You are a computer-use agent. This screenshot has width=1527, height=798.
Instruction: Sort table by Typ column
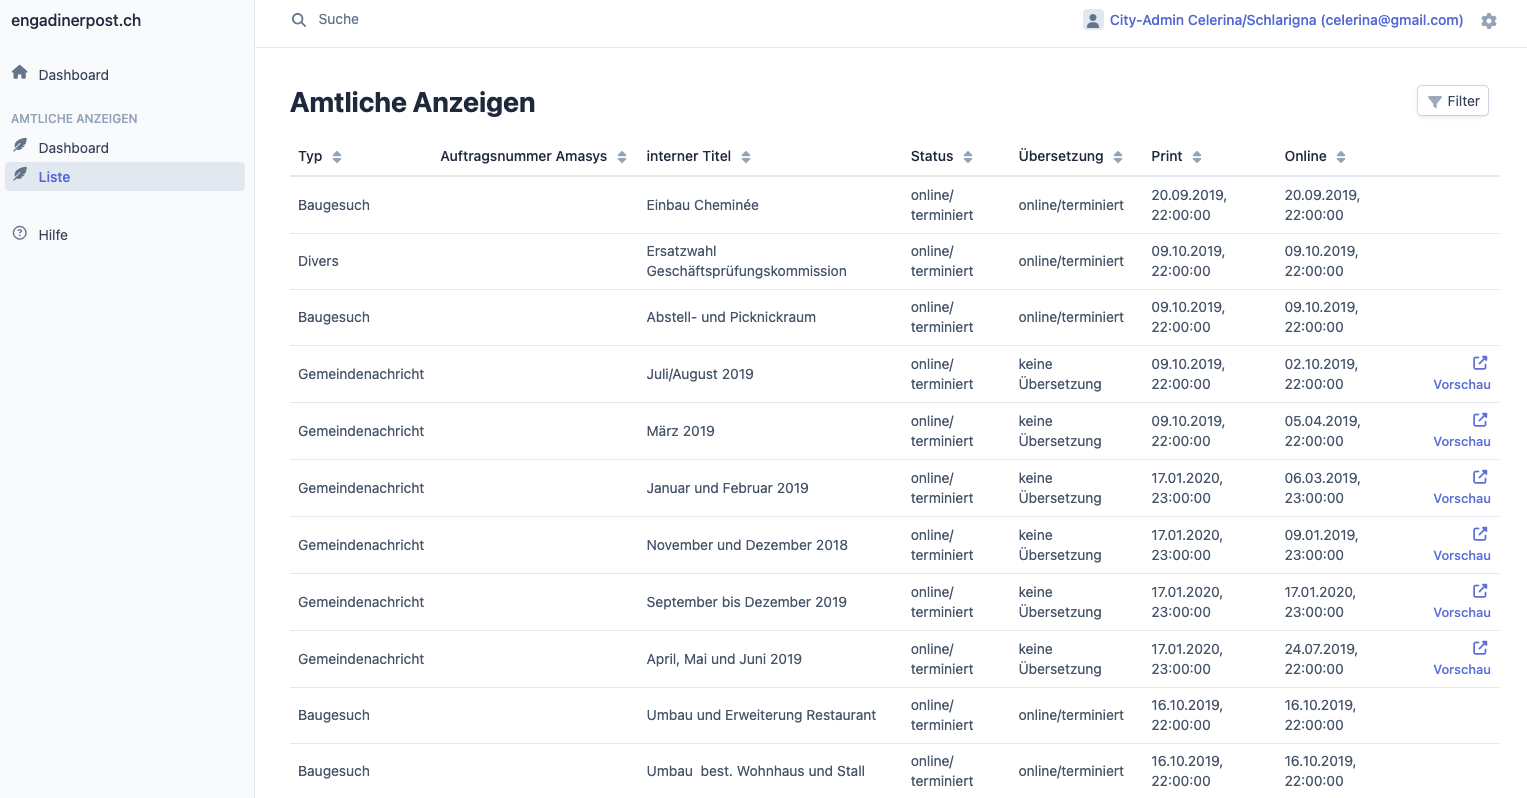(x=337, y=157)
